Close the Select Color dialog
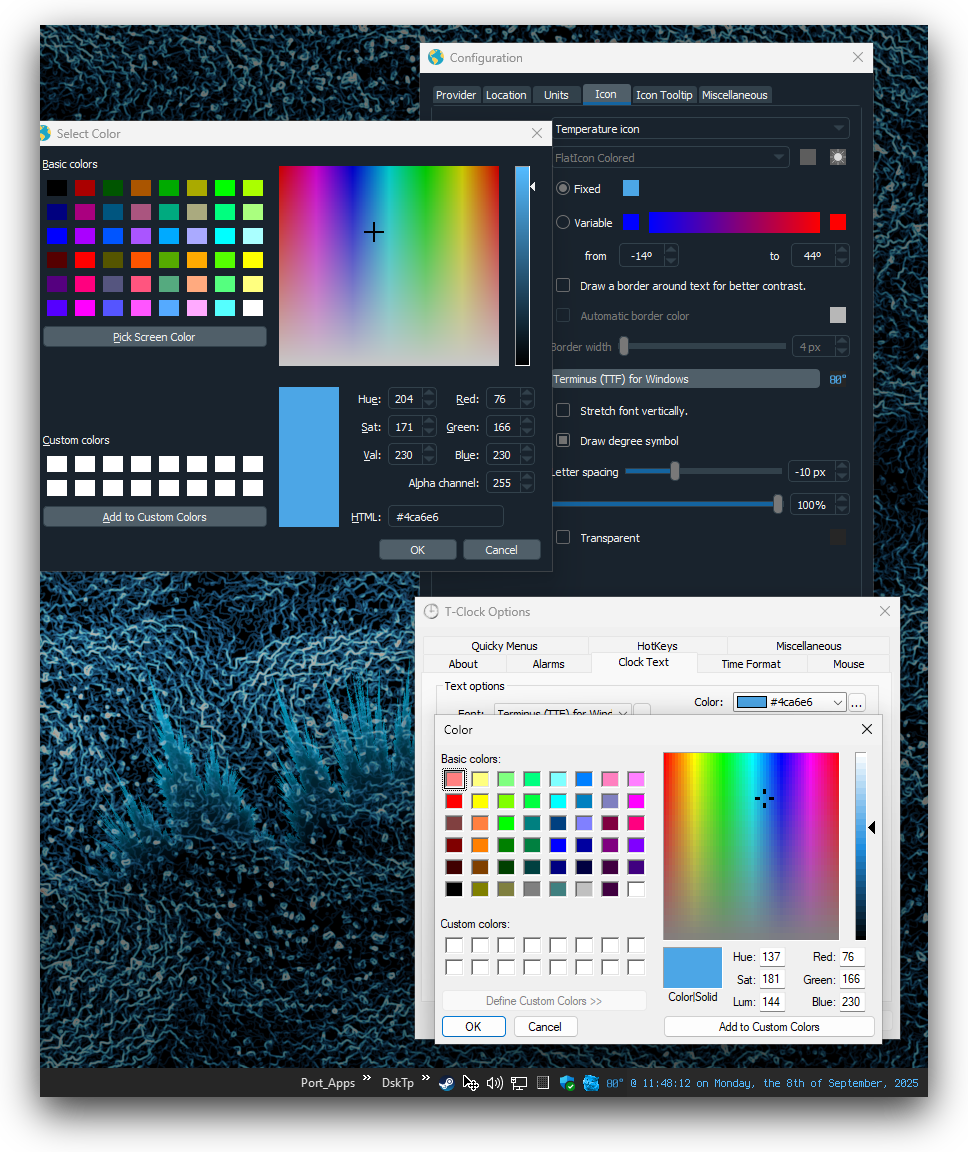The width and height of the screenshot is (968, 1152). pos(537,133)
